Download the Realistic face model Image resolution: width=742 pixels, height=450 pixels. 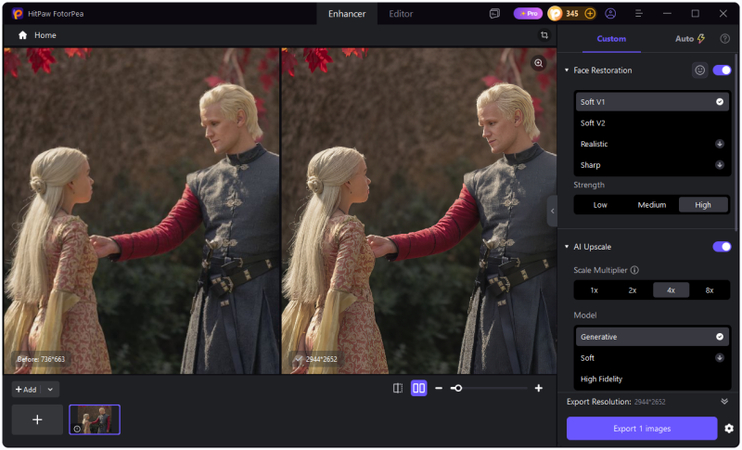click(x=719, y=144)
